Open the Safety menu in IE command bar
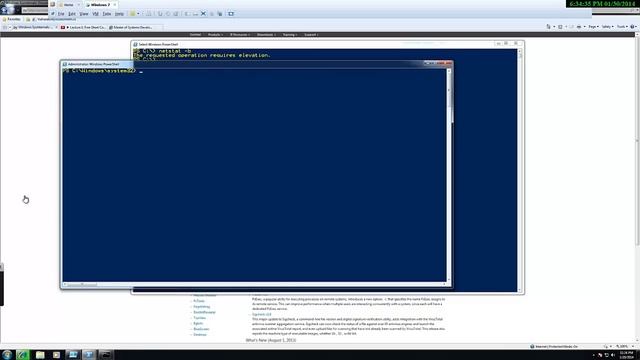The height and width of the screenshot is (360, 640). click(x=607, y=27)
